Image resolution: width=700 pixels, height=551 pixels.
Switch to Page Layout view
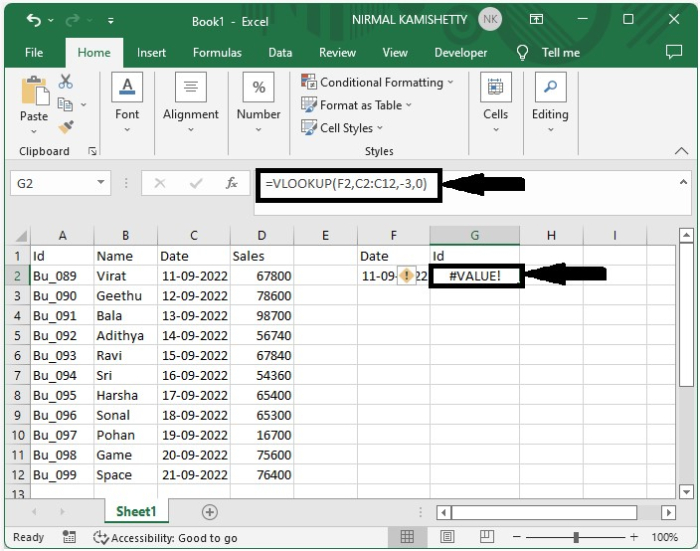pos(447,537)
